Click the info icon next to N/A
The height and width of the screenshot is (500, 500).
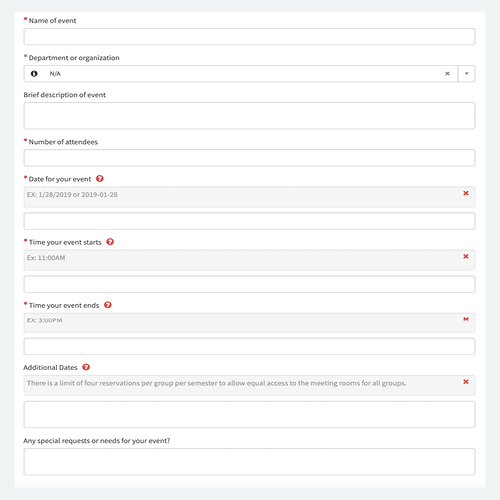34,74
